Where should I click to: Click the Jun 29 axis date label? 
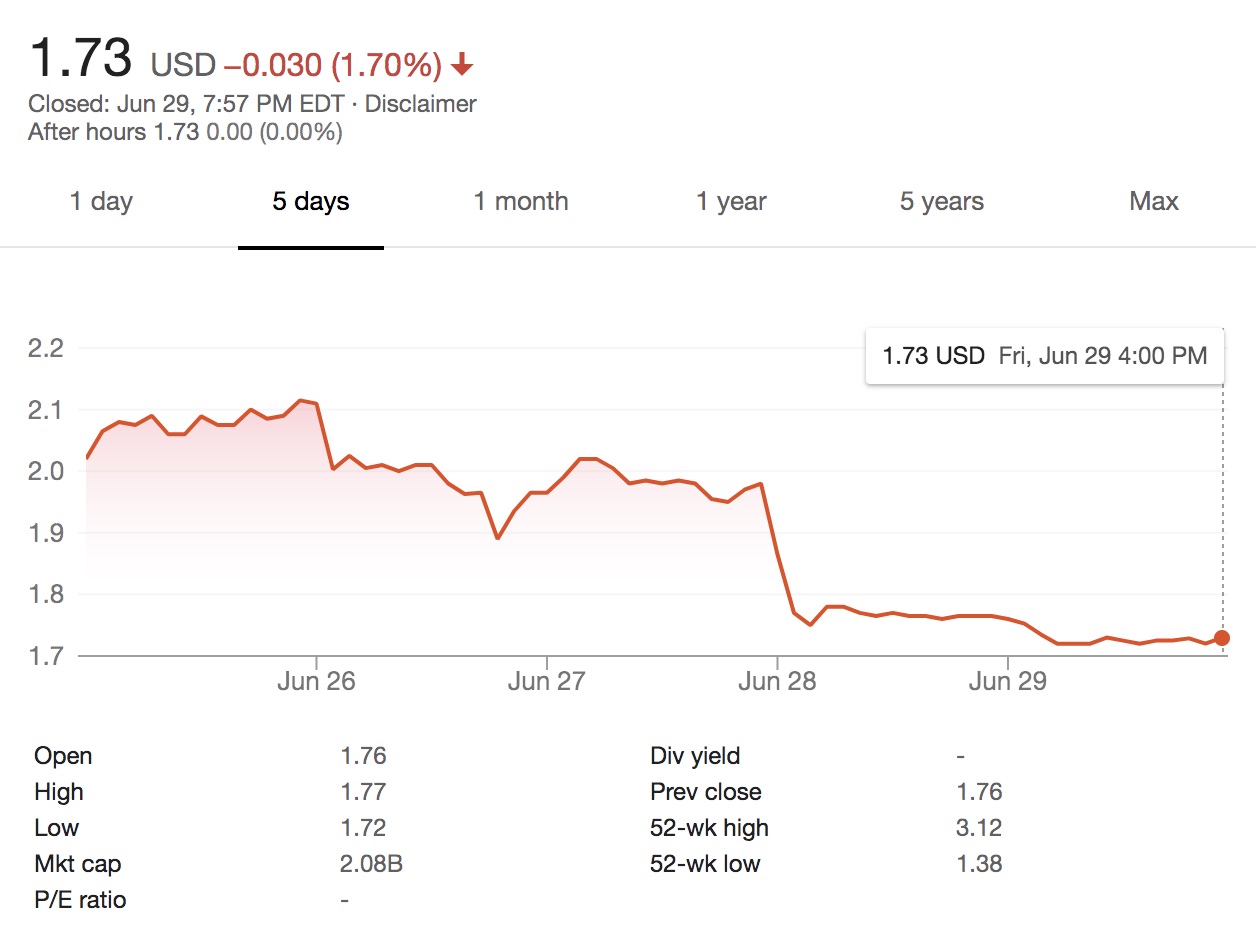1007,682
